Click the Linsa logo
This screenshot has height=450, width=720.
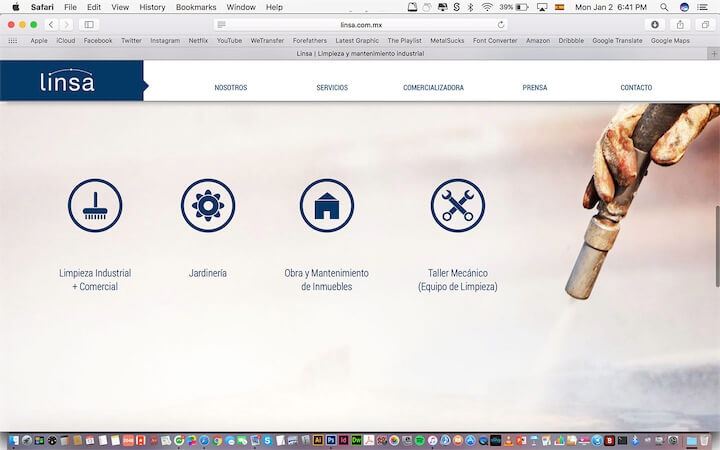[68, 81]
